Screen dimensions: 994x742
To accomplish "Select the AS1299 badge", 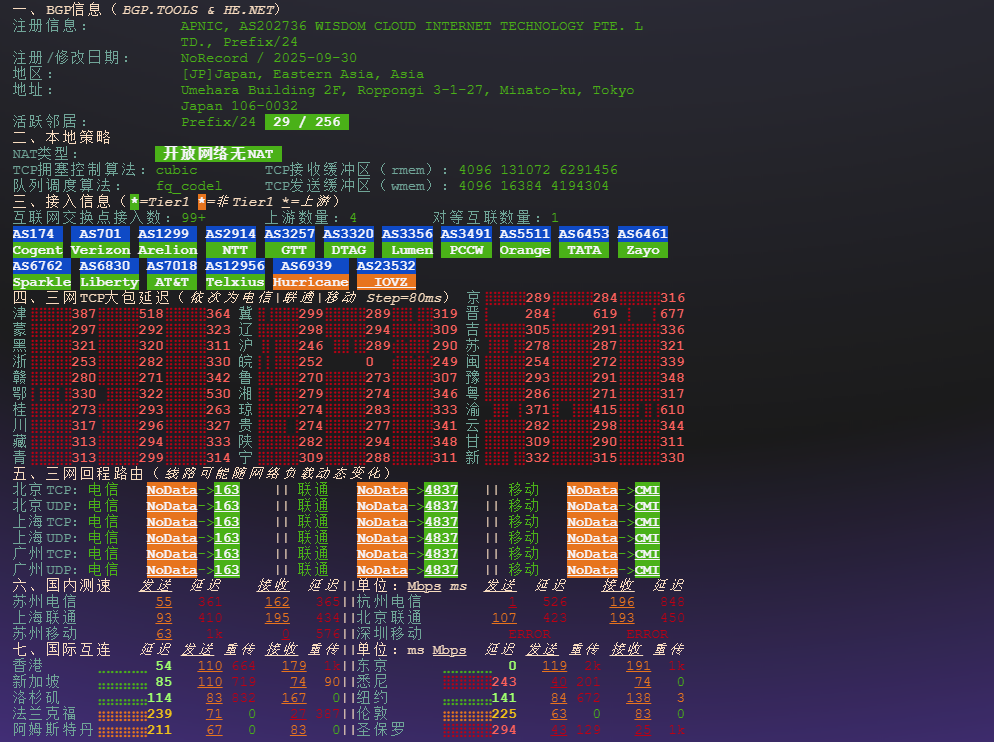I will pos(167,234).
